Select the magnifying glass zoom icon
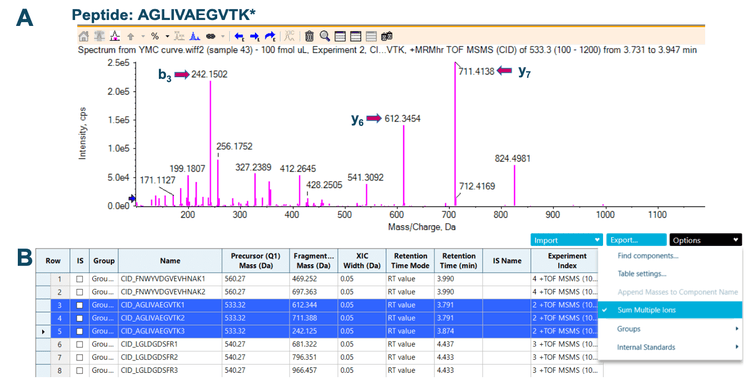The height and width of the screenshot is (382, 750). click(x=325, y=36)
